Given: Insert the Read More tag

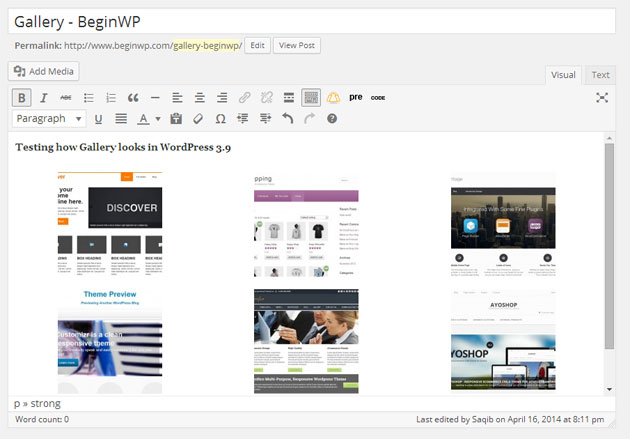Looking at the screenshot, I should coord(288,98).
